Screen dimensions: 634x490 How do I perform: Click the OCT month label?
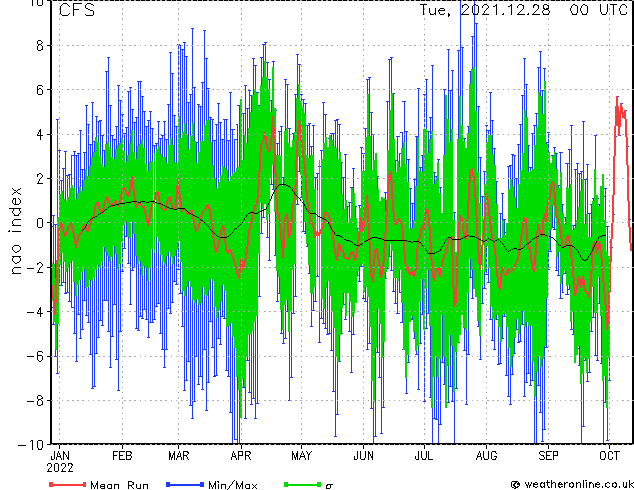[609, 456]
